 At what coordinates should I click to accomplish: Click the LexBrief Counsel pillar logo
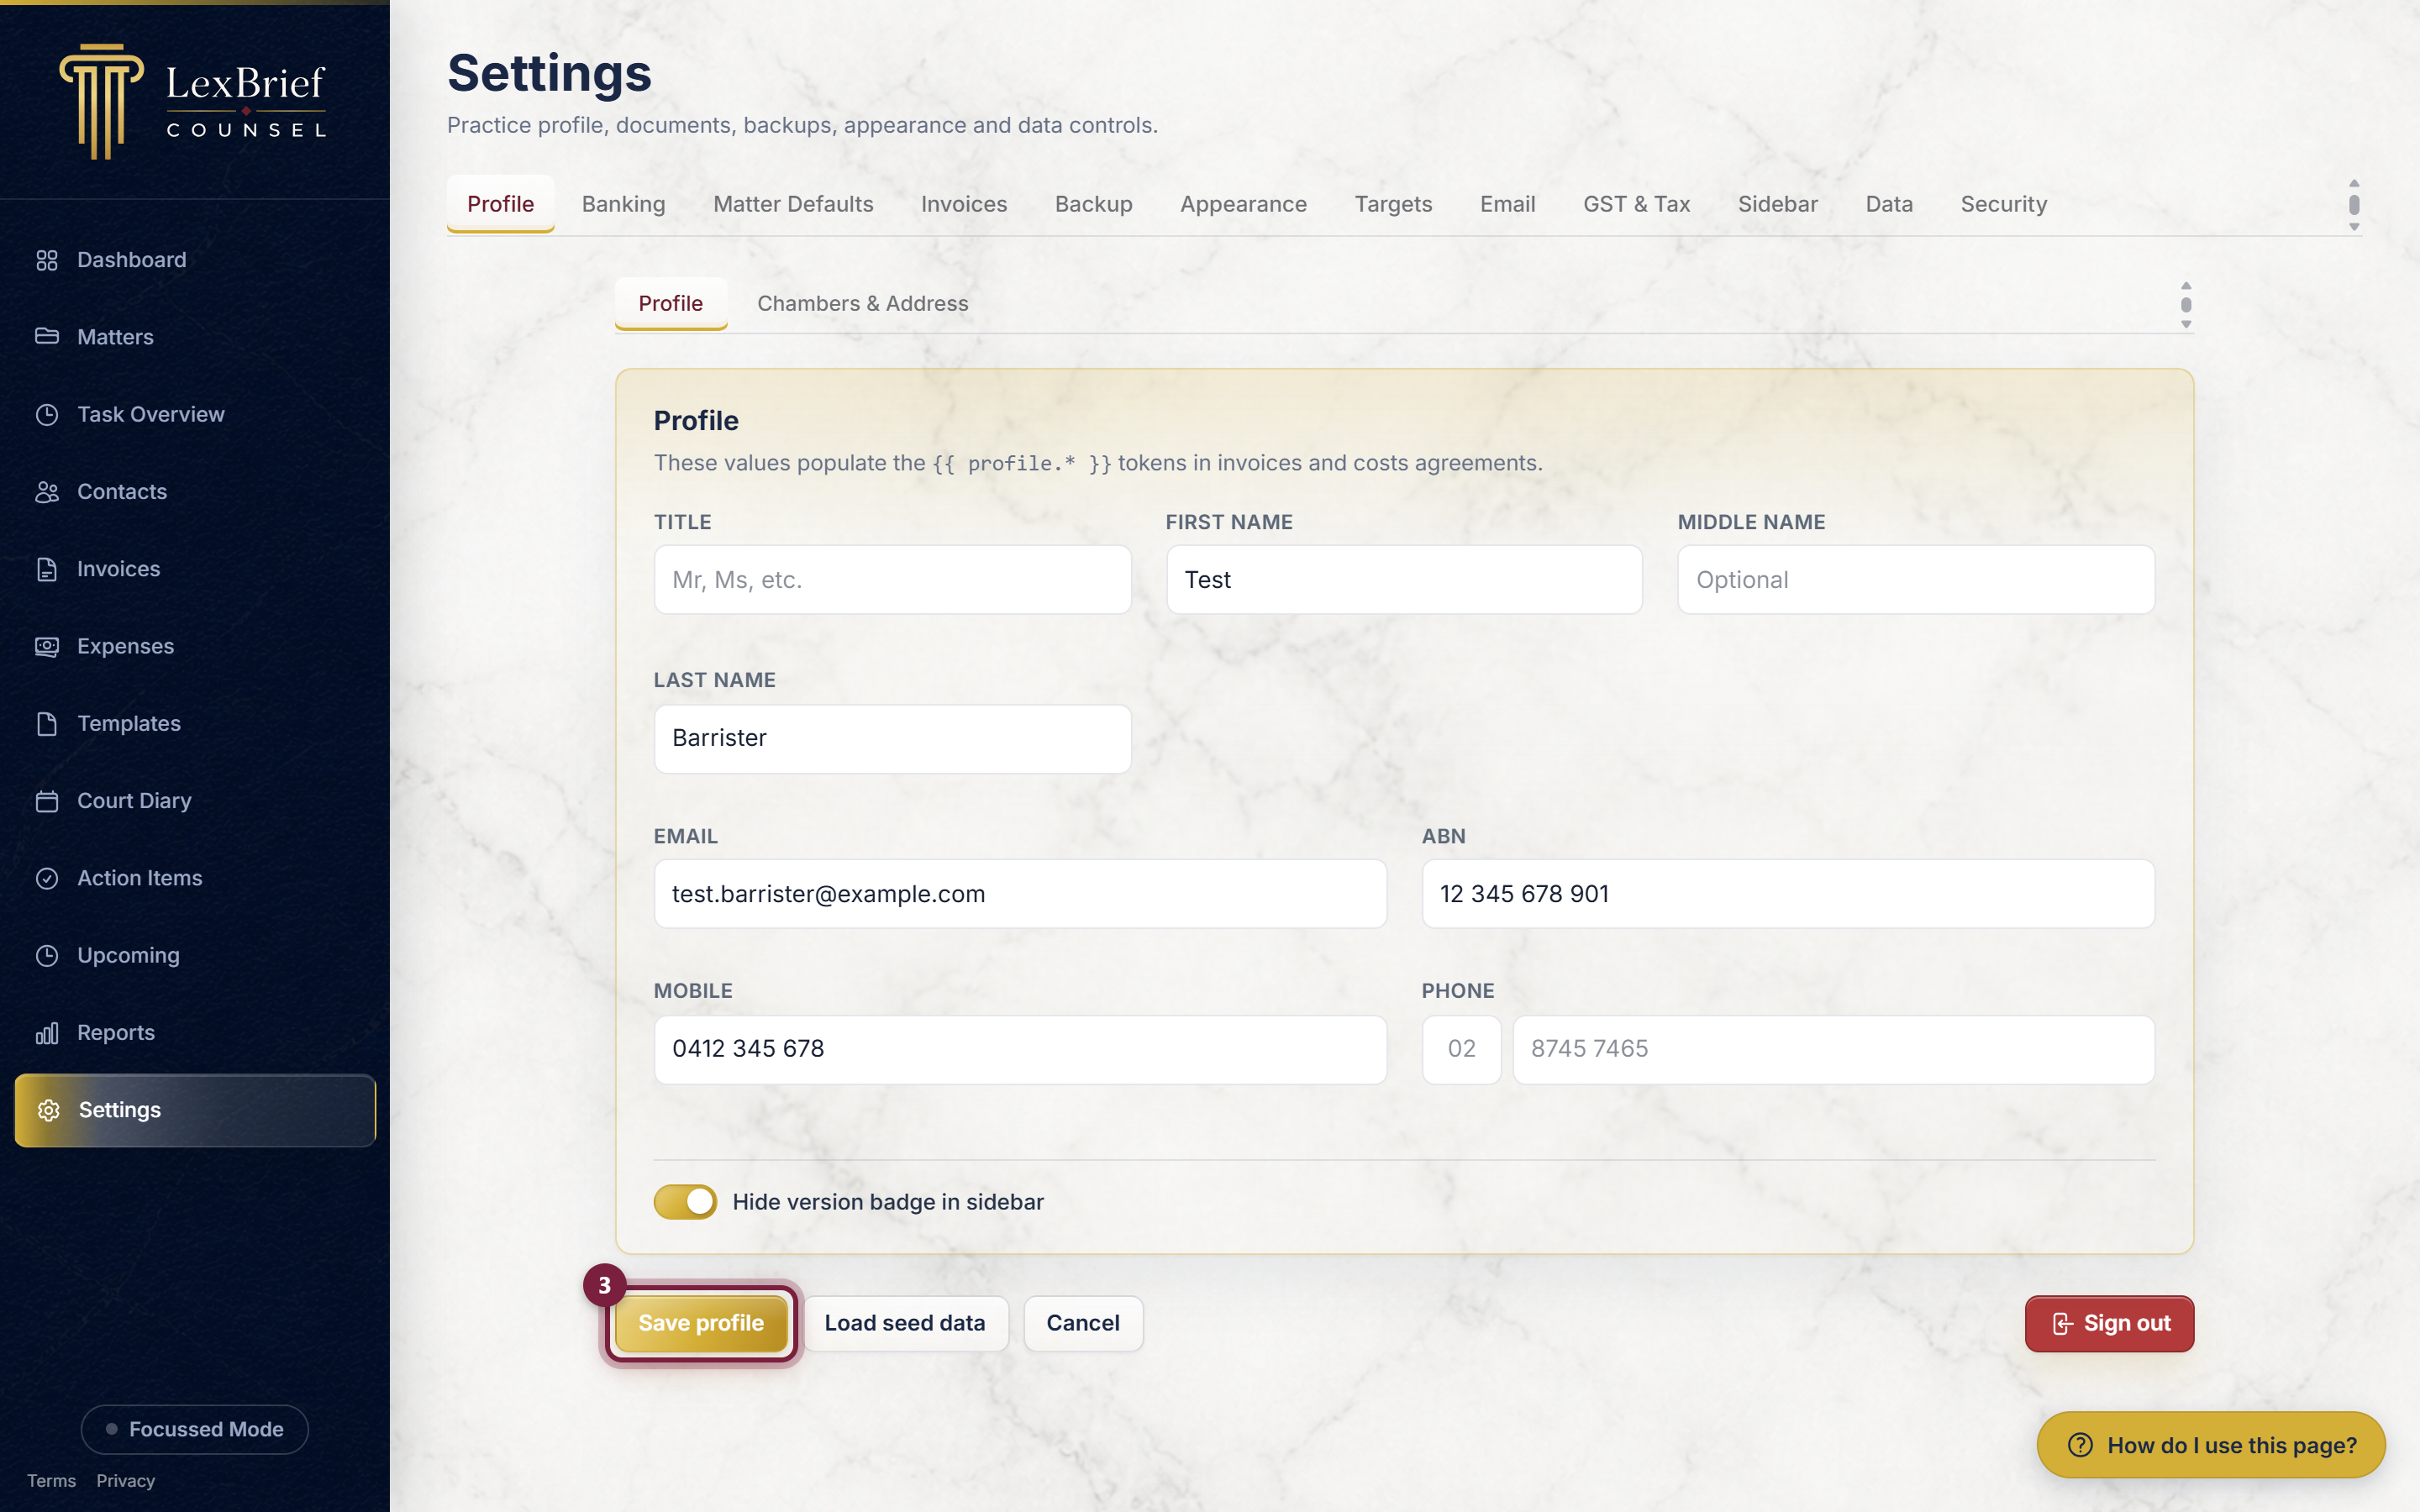(101, 101)
